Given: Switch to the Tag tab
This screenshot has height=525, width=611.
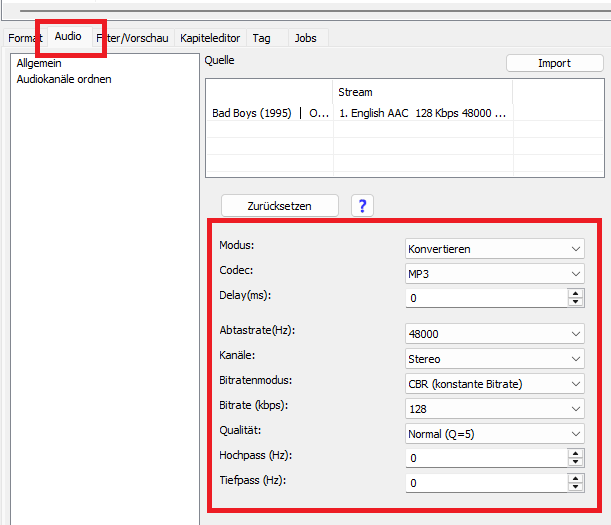Looking at the screenshot, I should [261, 38].
